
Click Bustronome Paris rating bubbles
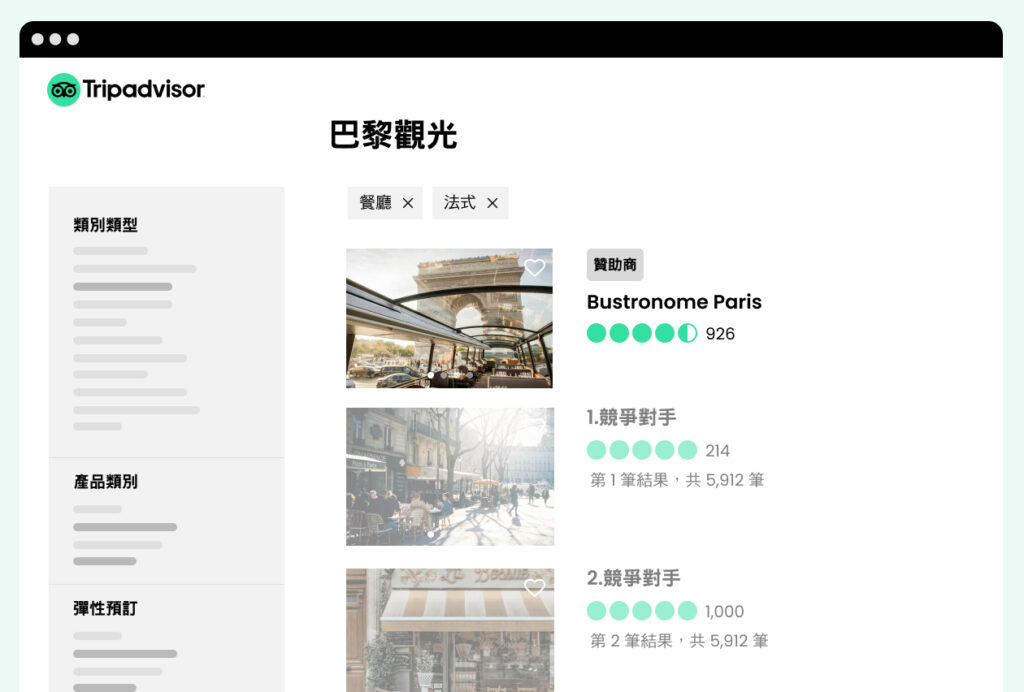[642, 333]
